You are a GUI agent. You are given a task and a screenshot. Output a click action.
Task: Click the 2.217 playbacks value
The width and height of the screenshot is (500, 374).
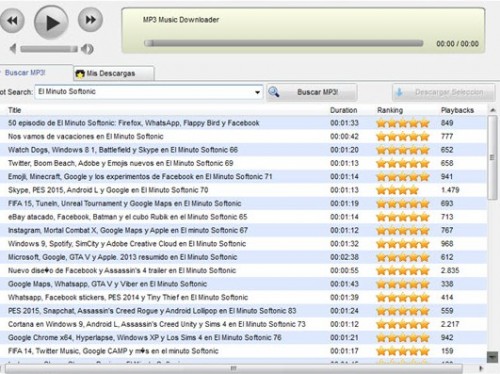pos(450,324)
